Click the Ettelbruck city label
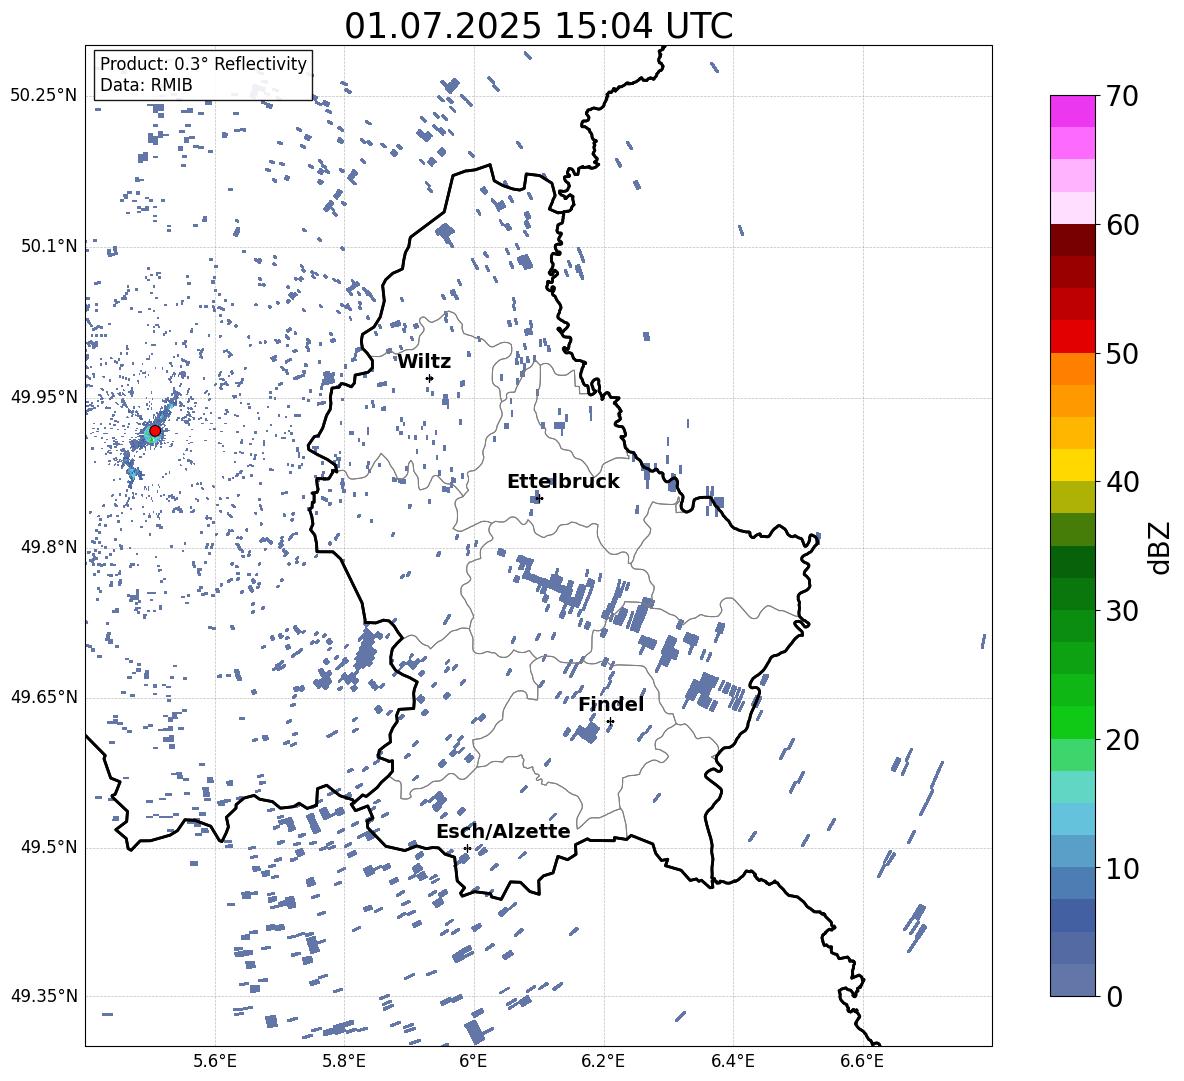This screenshot has height=1081, width=1184. [563, 482]
